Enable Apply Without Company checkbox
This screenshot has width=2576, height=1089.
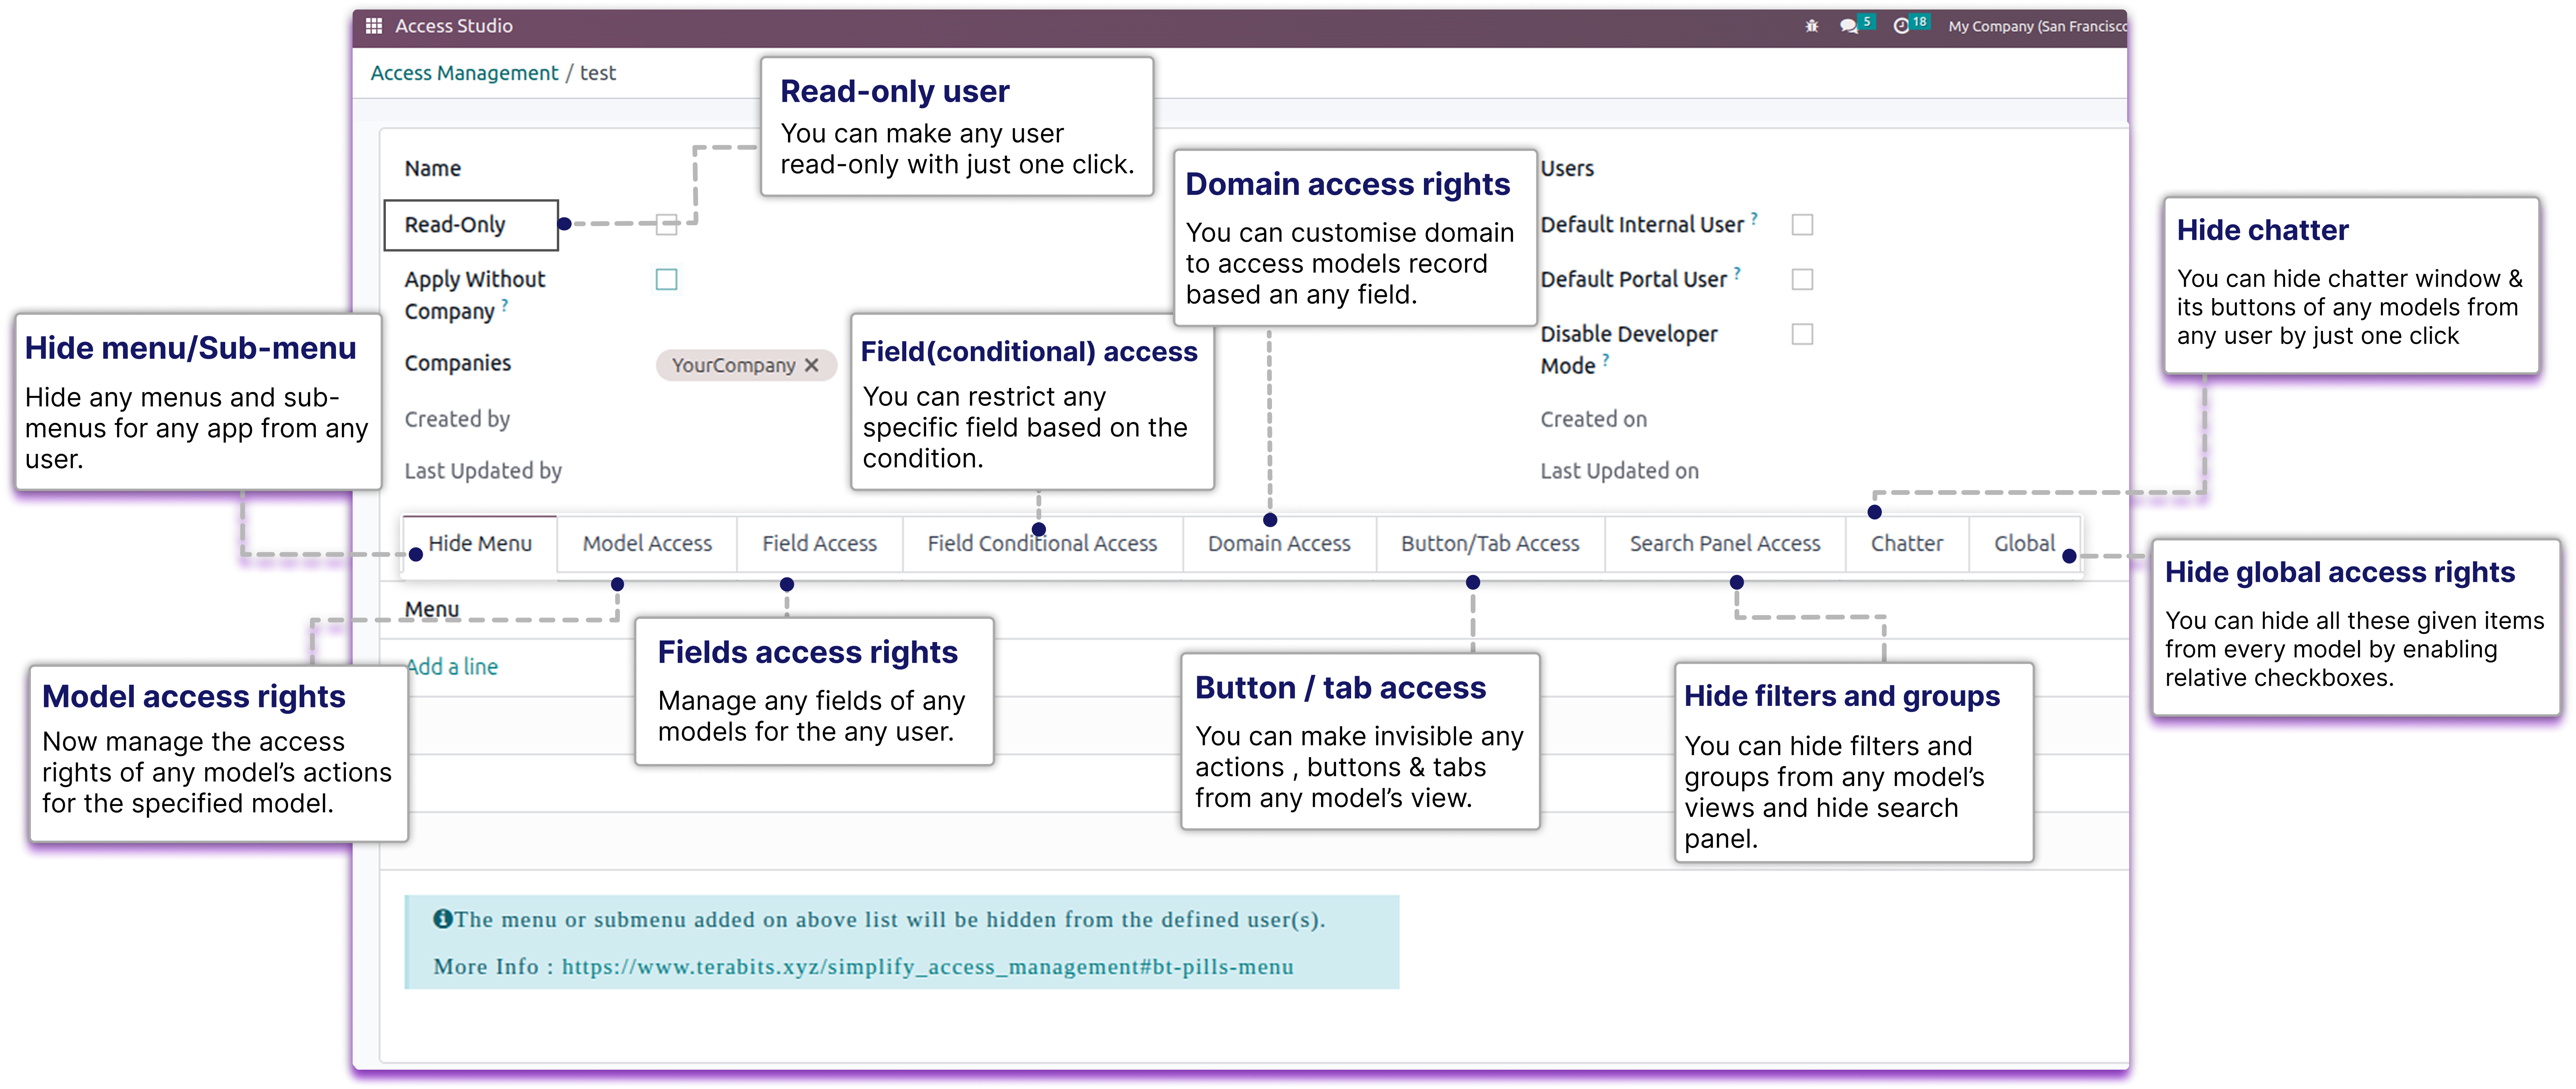pos(666,280)
